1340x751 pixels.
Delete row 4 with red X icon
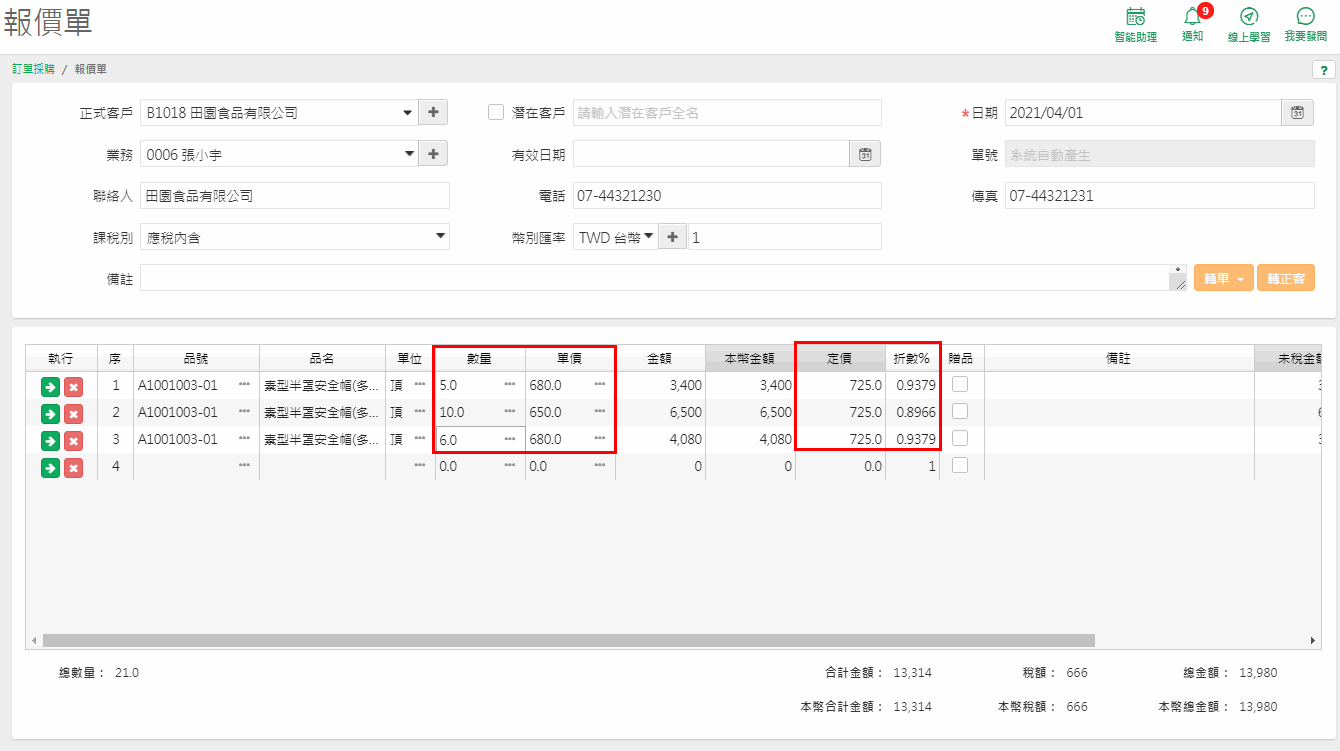73,468
